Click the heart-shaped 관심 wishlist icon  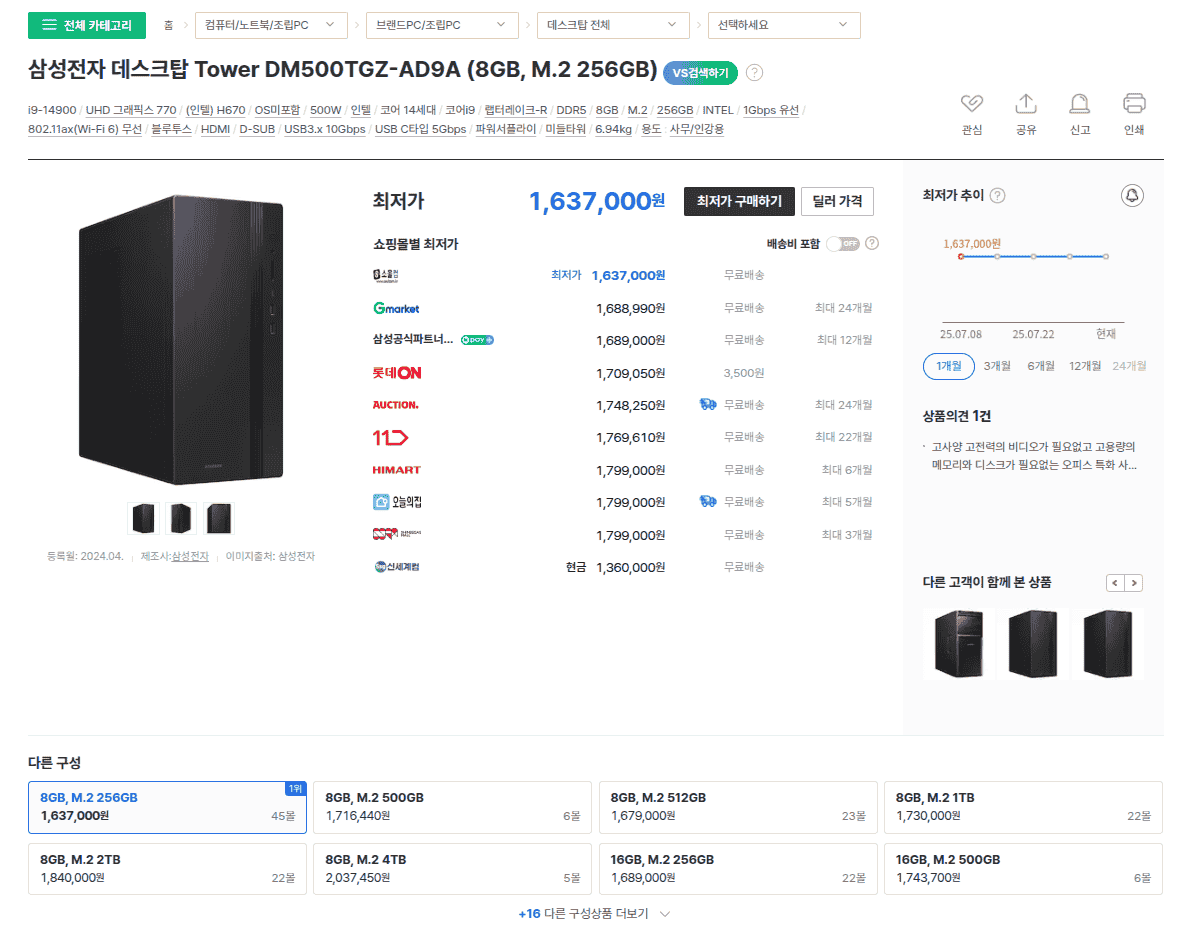click(x=971, y=104)
